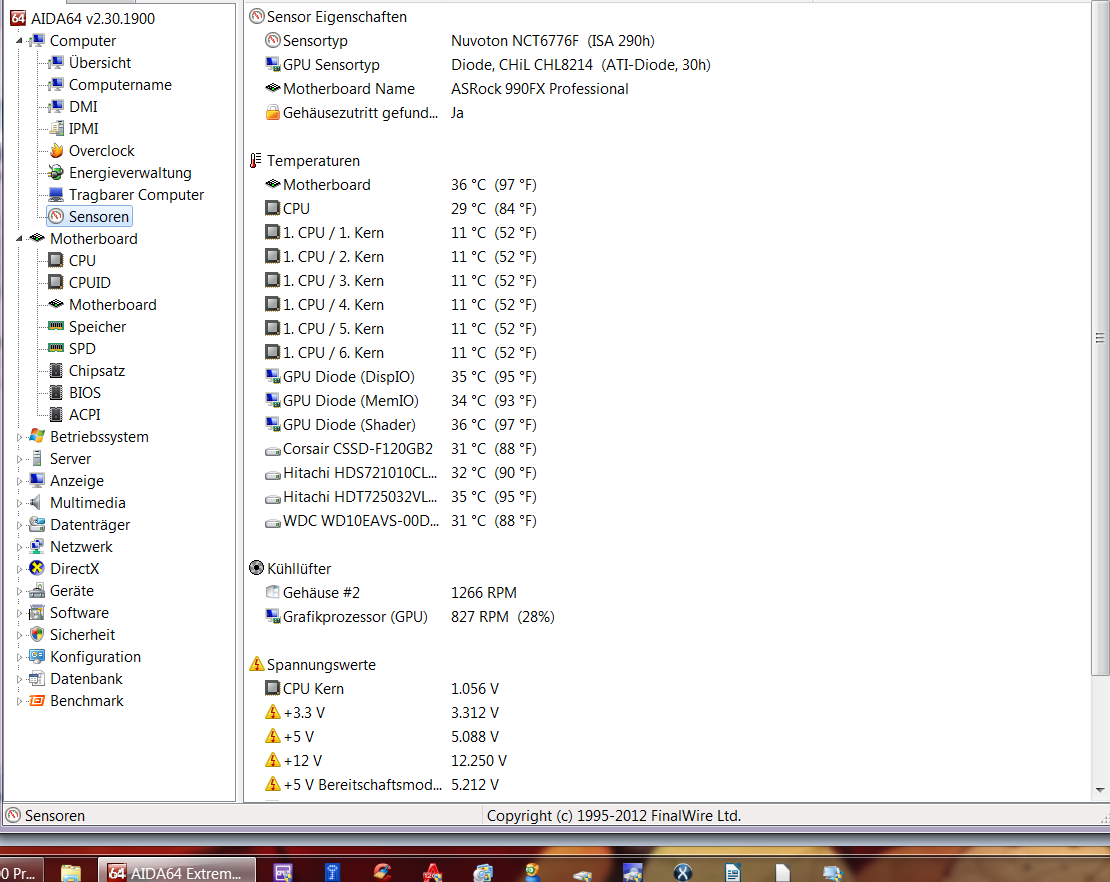Select the +5 V Bereitschaftsmodus row
The image size is (1110, 882).
pos(382,784)
